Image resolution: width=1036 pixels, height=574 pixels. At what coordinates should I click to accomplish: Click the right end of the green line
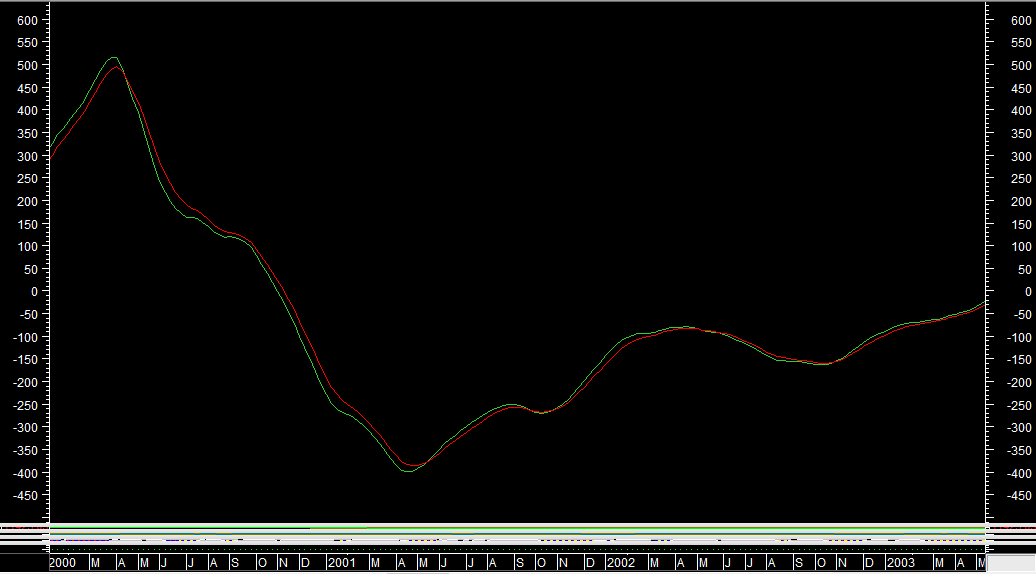[x=984, y=302]
